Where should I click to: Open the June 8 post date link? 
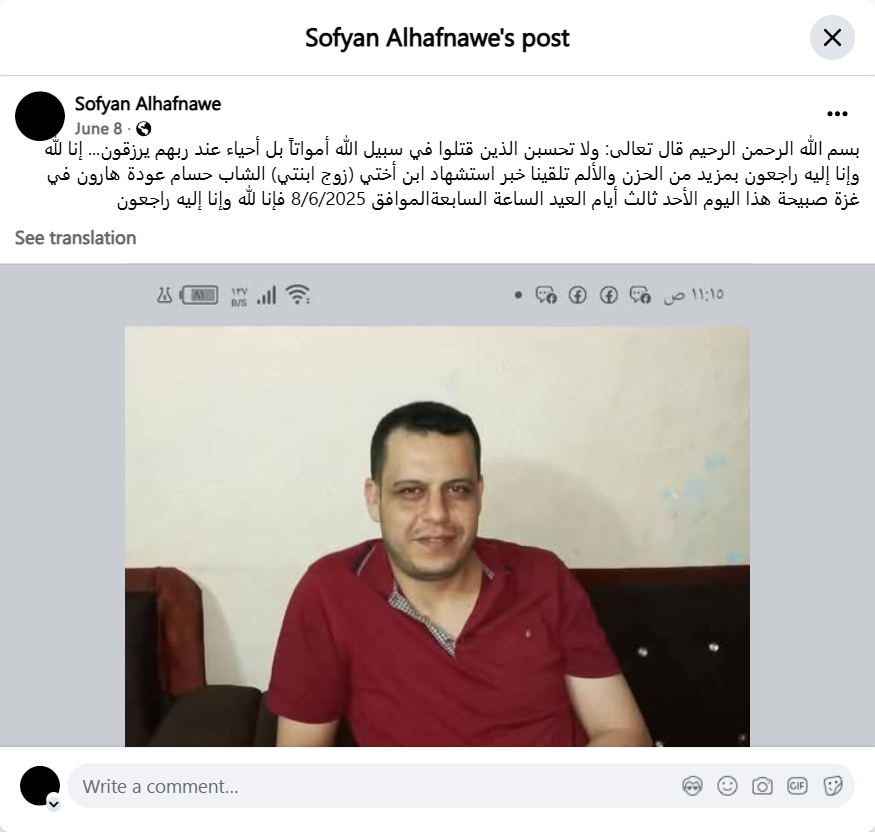point(98,129)
